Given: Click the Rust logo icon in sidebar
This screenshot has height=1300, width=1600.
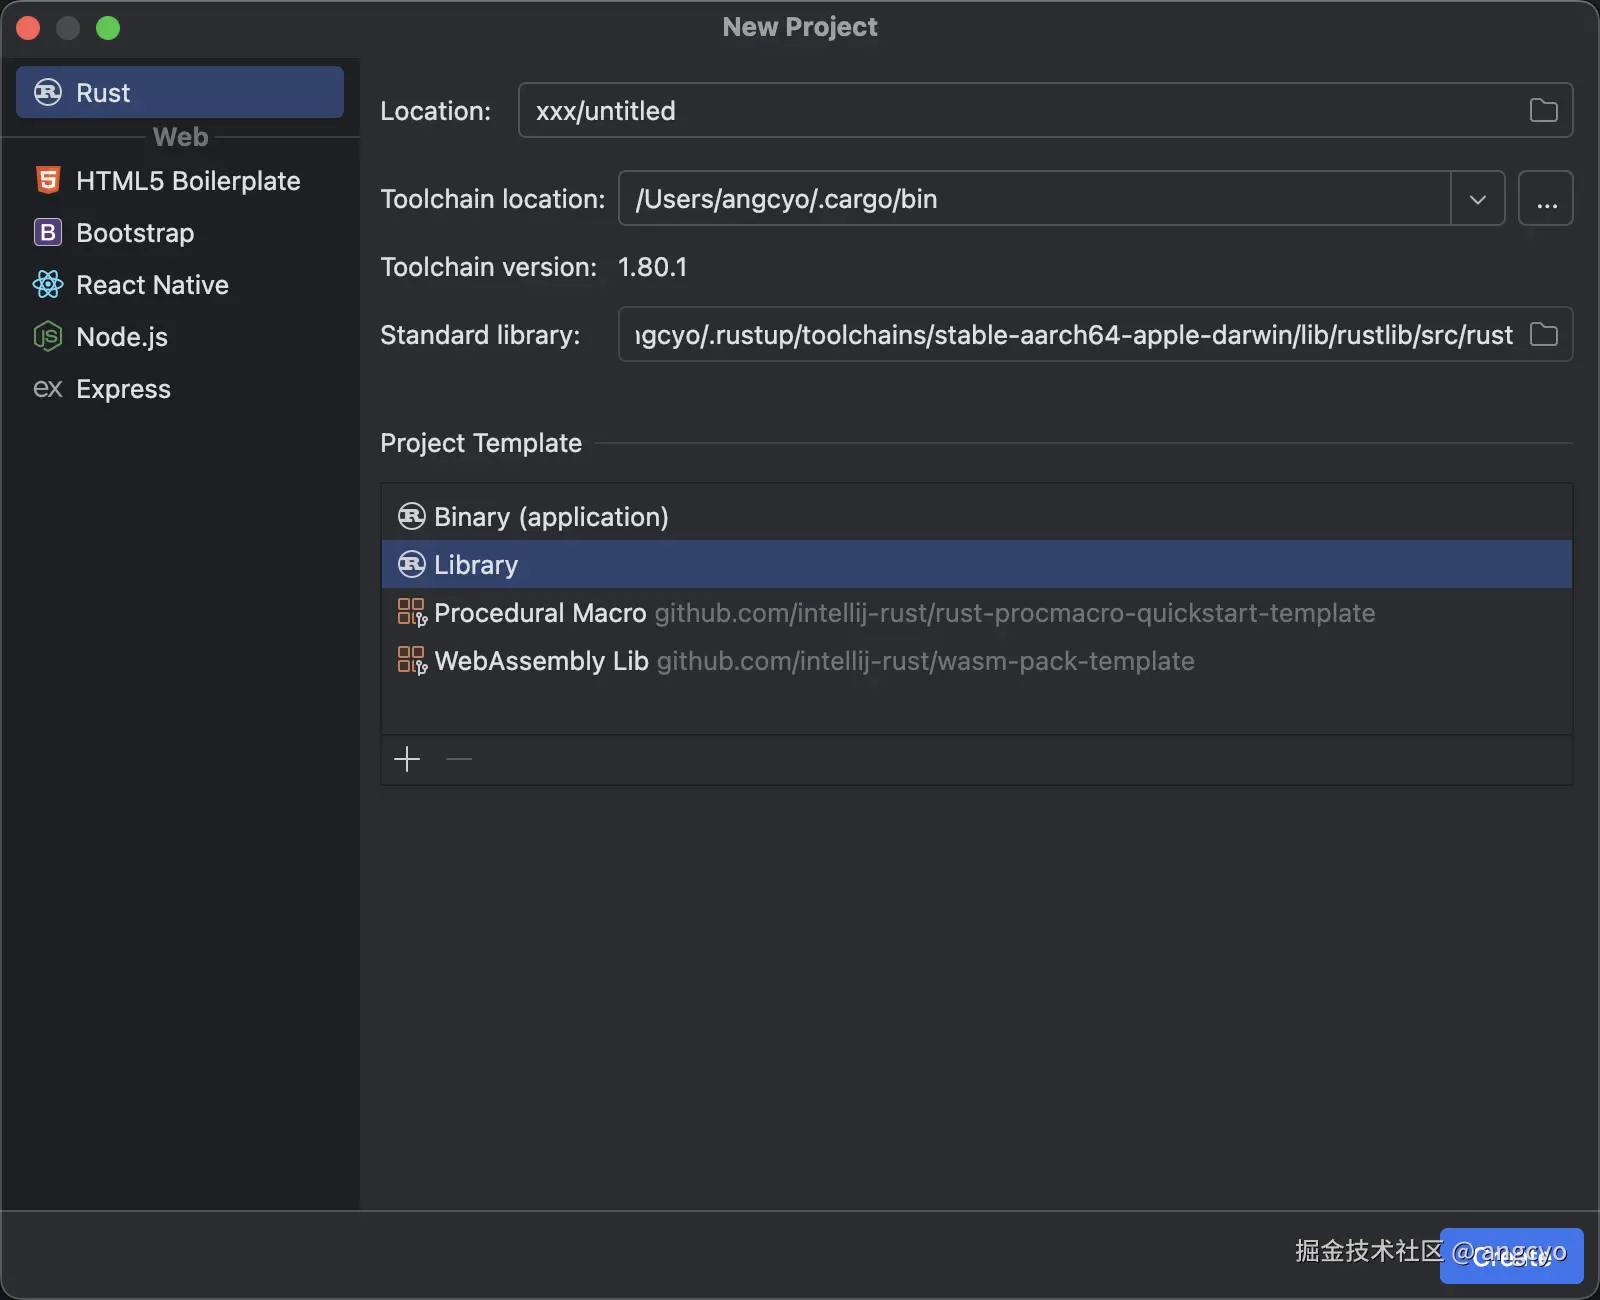Looking at the screenshot, I should [48, 93].
